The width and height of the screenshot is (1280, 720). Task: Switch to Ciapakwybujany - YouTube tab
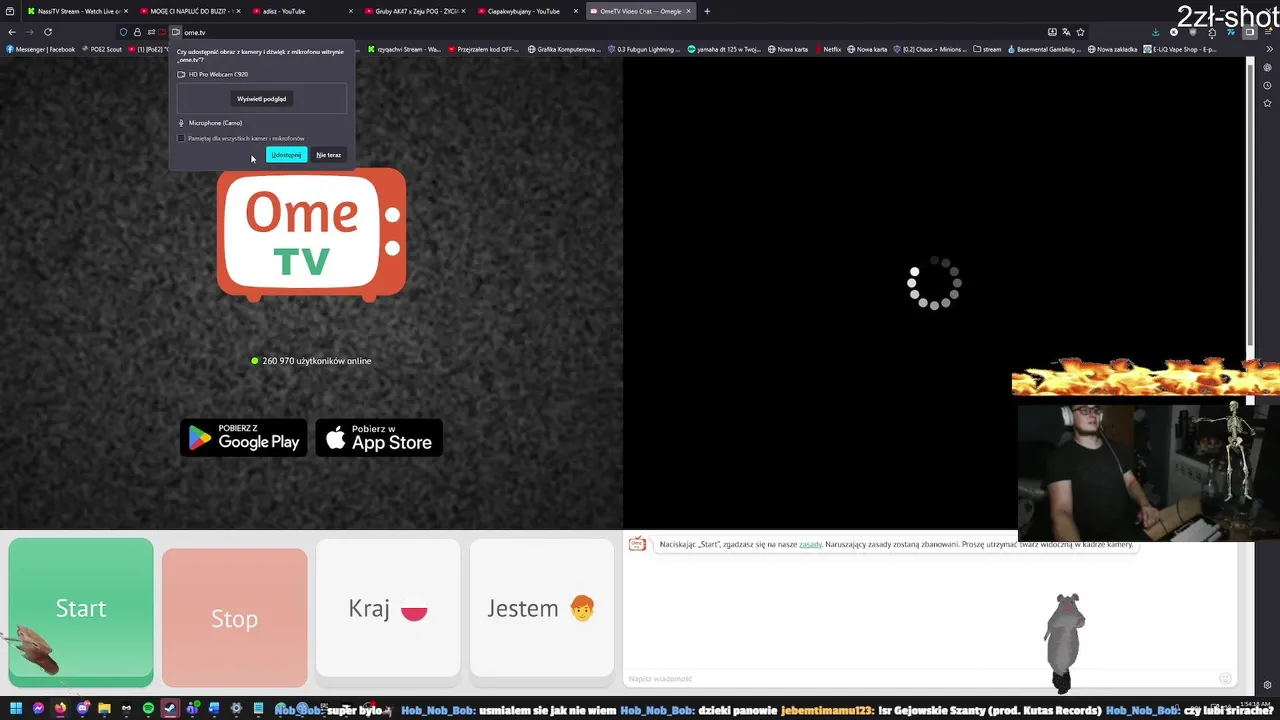525,11
